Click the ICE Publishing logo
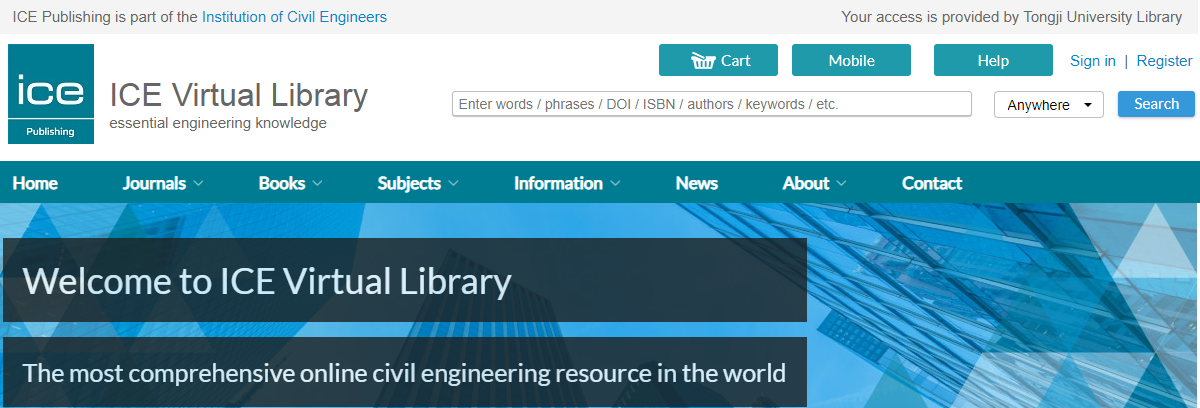 point(51,94)
